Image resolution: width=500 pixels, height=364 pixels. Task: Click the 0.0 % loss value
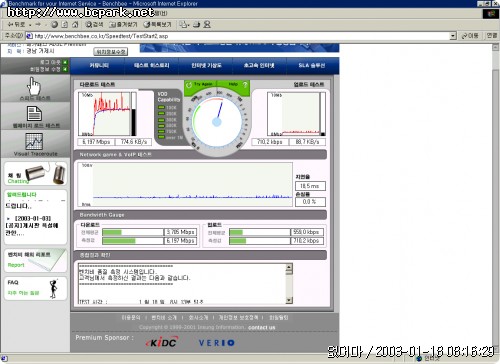point(310,202)
